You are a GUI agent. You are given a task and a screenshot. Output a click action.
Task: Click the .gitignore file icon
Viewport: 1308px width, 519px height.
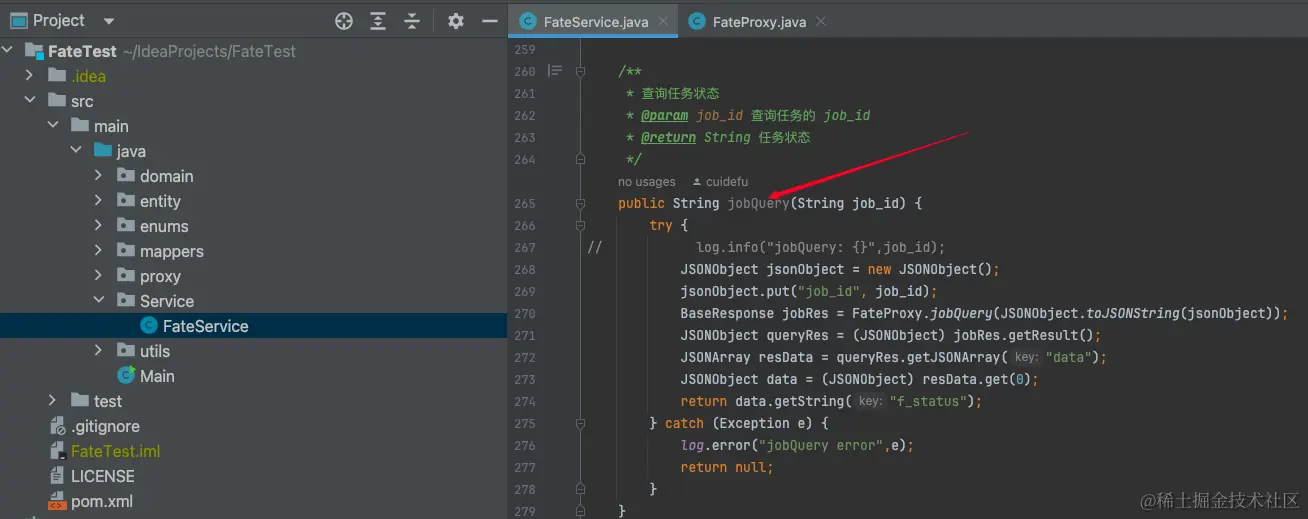click(57, 426)
